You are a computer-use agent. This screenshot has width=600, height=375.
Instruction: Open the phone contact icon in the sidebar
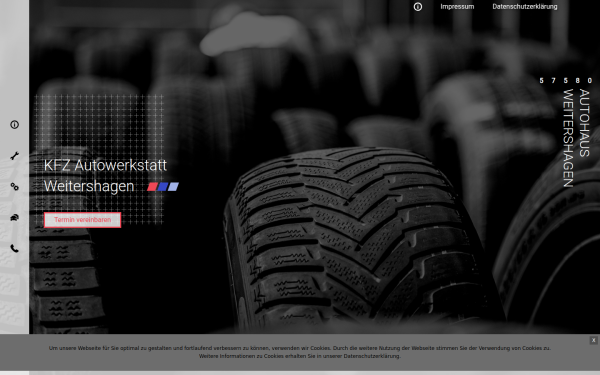(x=15, y=249)
